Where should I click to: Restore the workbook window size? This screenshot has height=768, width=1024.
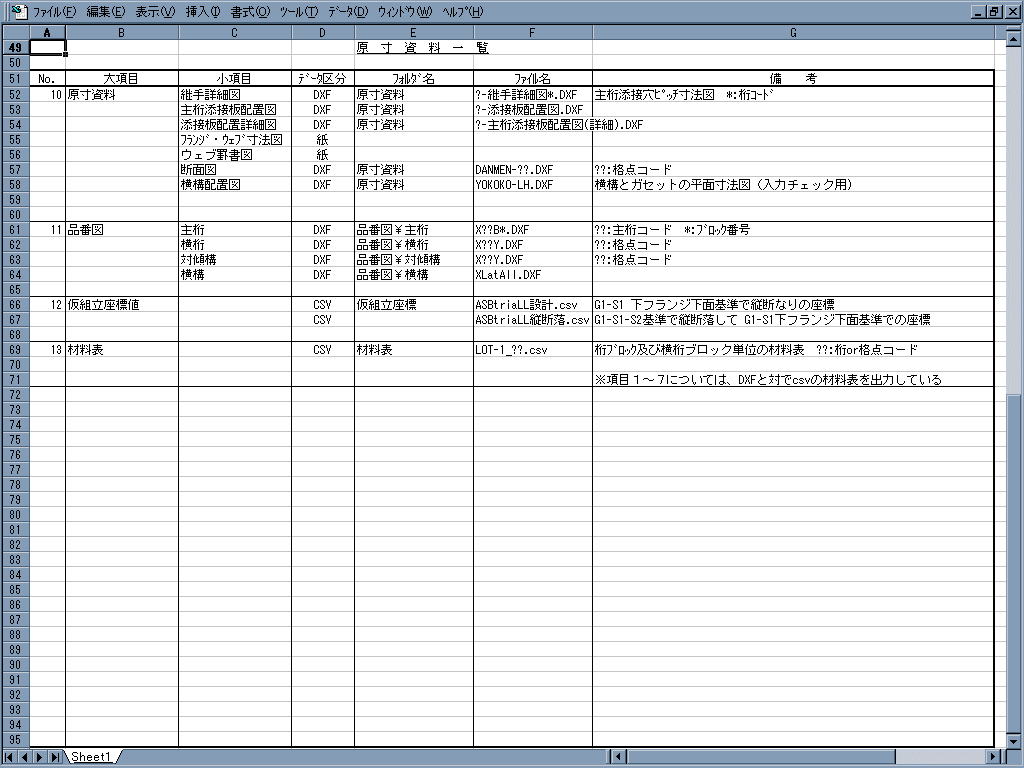point(994,11)
